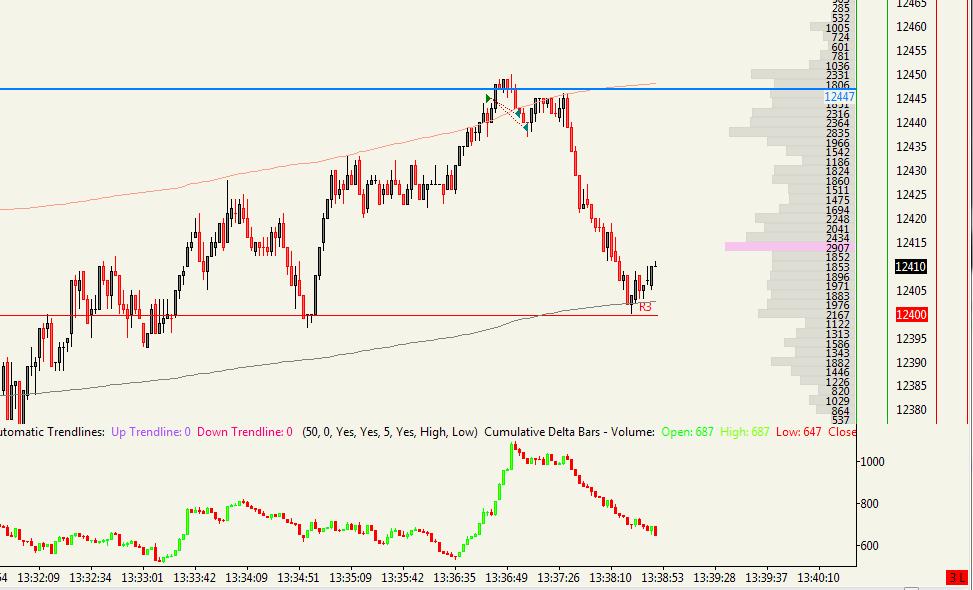Click the 13:33:01 time label
The image size is (973, 590).
pos(143,578)
